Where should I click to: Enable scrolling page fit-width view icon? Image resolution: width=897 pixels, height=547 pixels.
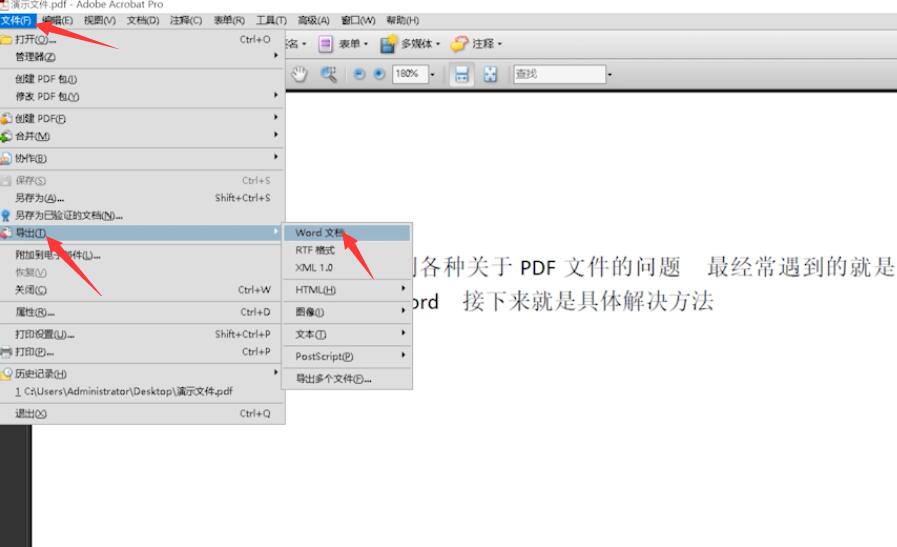462,74
